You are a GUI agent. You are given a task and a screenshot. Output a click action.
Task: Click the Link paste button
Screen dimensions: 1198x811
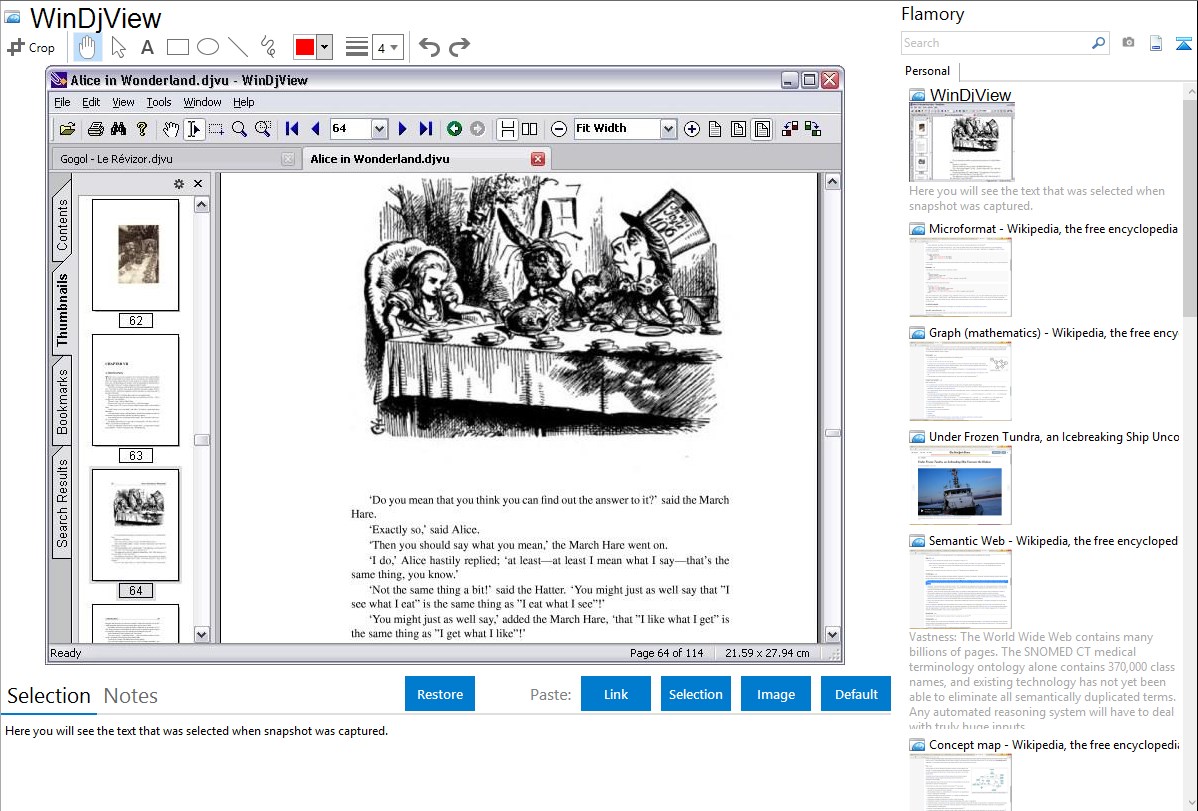pos(616,694)
